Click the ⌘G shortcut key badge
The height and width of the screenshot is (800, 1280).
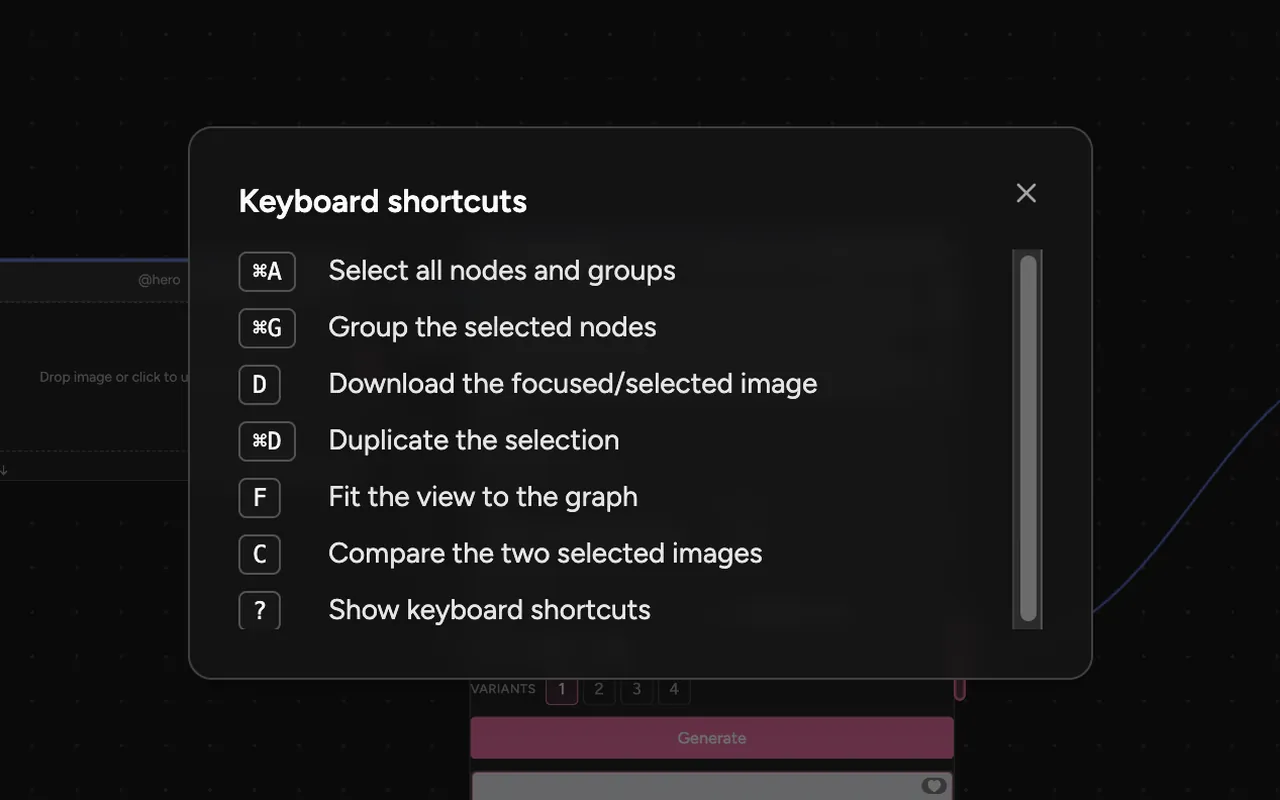click(x=267, y=328)
